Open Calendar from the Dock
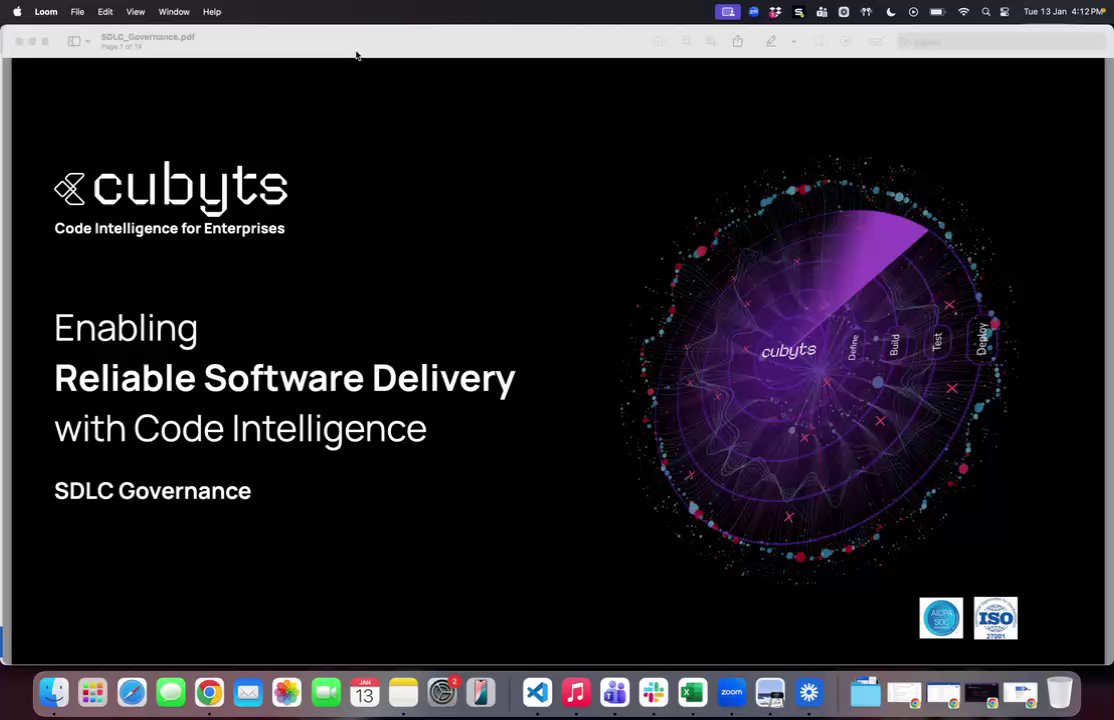 point(364,692)
